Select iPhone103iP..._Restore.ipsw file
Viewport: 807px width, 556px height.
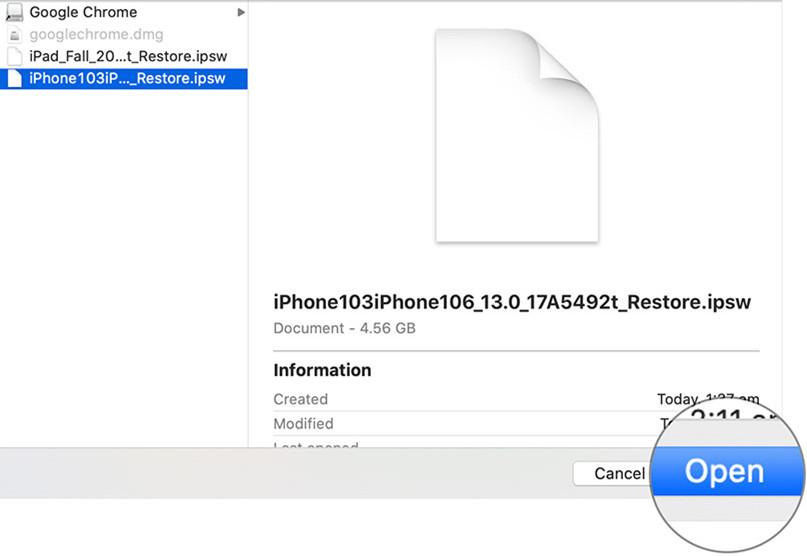pos(124,78)
